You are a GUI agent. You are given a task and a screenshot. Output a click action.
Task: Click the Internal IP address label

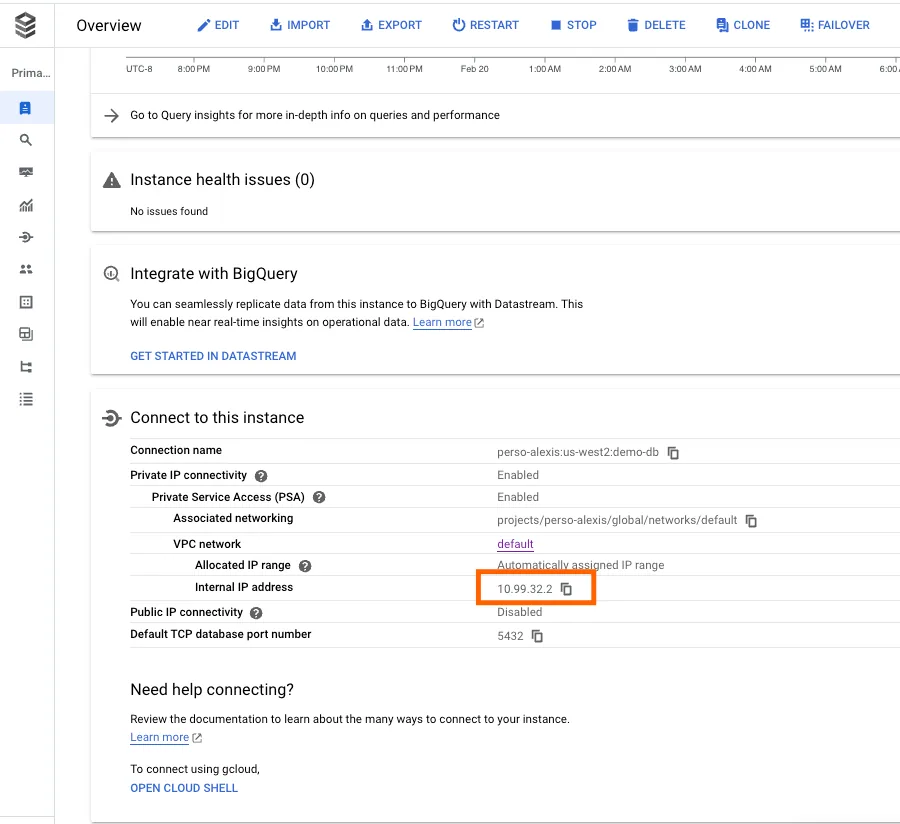click(244, 587)
